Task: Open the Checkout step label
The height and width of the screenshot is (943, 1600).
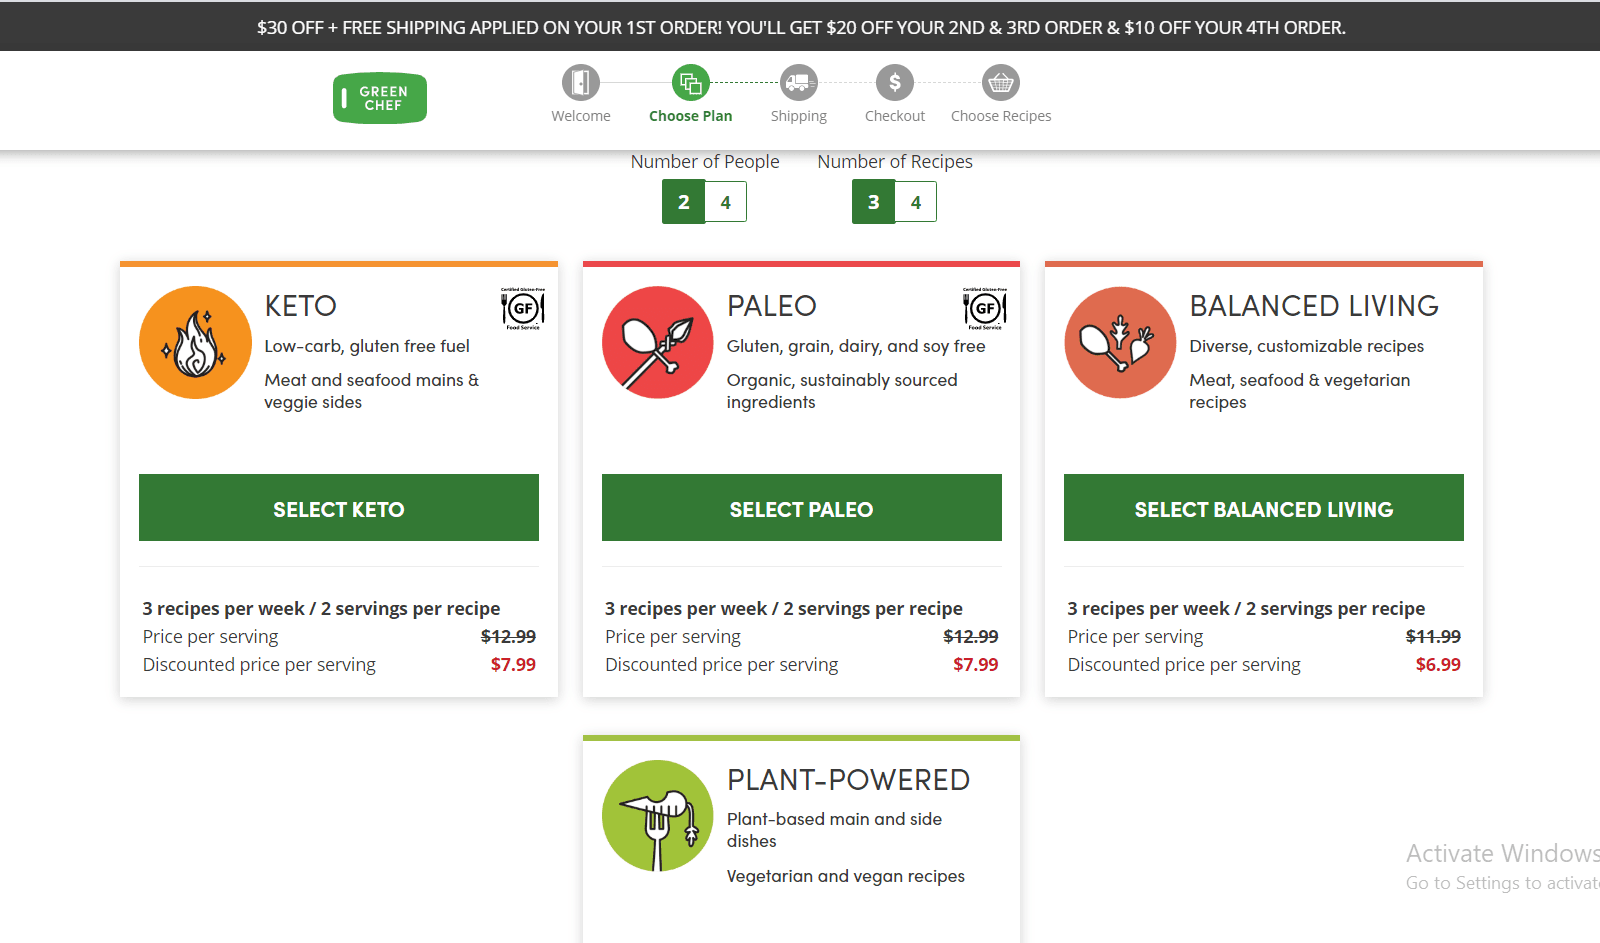Action: click(x=895, y=116)
